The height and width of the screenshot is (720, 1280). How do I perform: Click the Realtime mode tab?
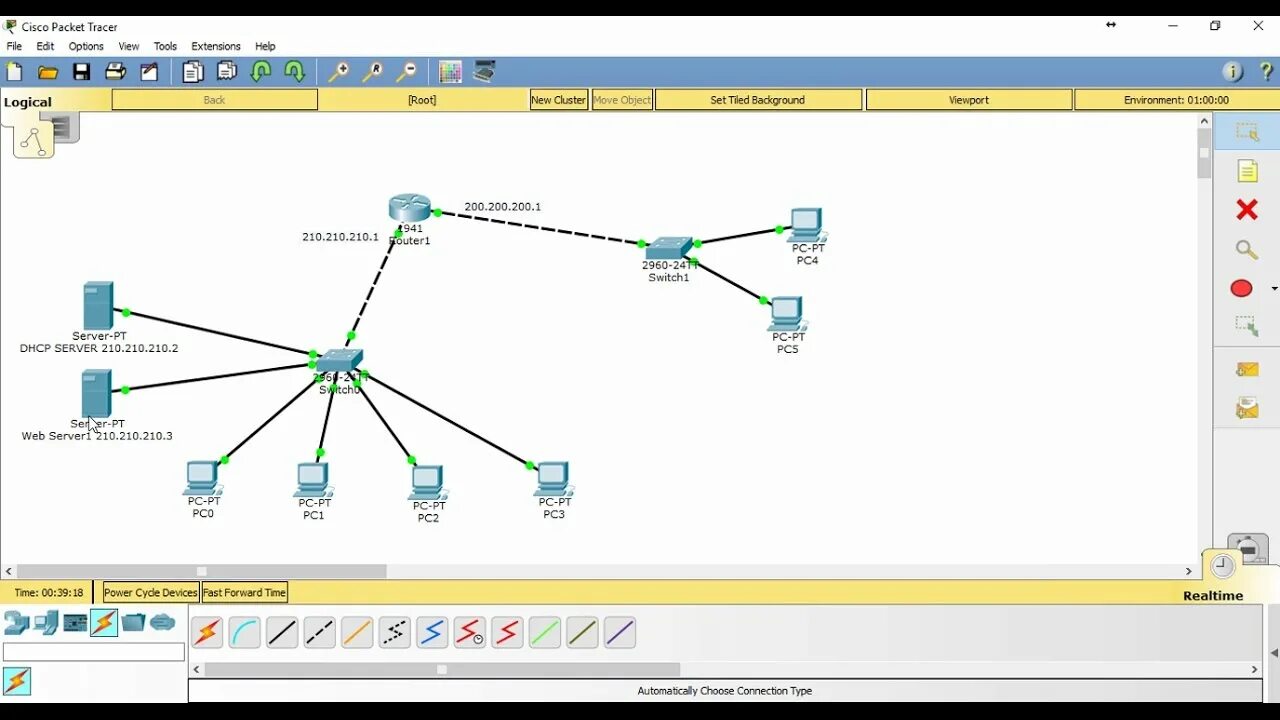1213,595
